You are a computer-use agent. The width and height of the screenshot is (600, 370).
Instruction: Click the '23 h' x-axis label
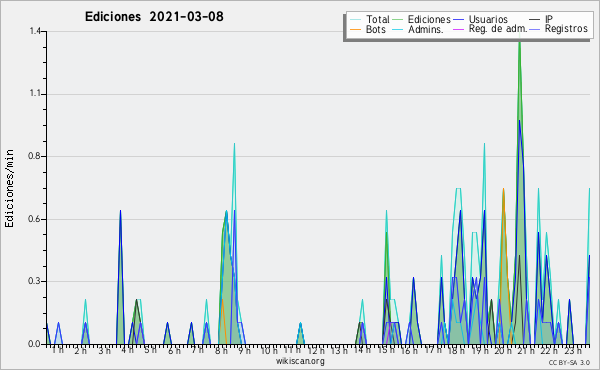tap(573, 350)
